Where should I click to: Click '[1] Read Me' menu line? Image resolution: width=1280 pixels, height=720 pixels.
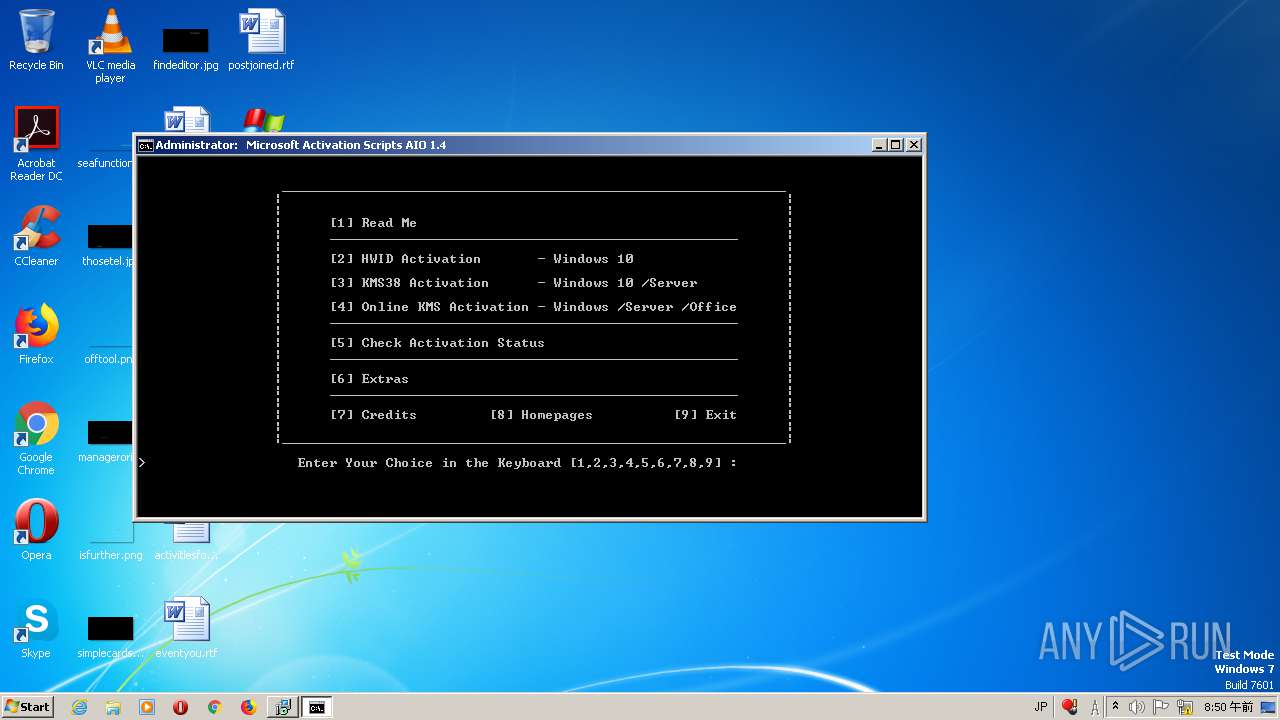point(373,223)
